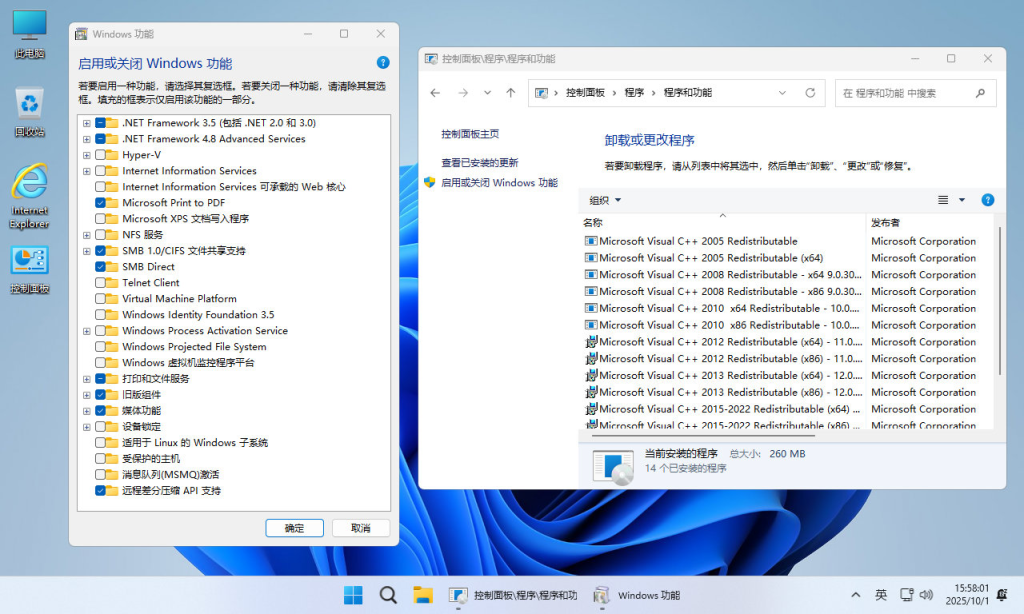Go up one level with the up arrow

coord(510,92)
